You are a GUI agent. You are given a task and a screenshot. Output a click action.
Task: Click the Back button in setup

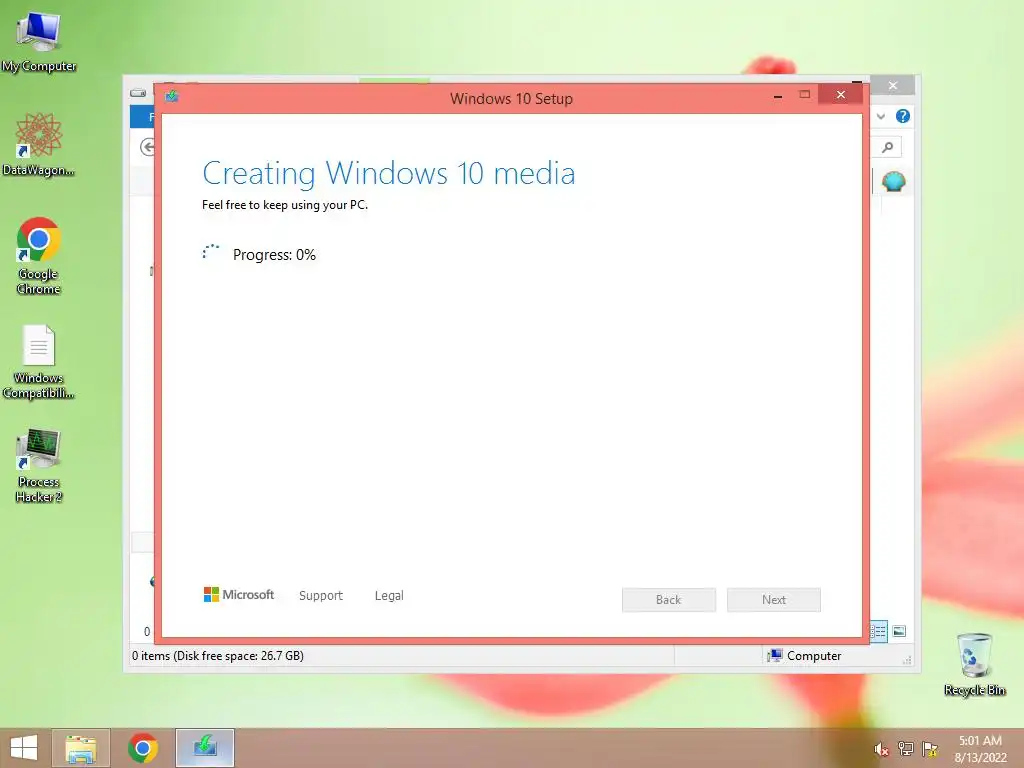click(x=669, y=600)
